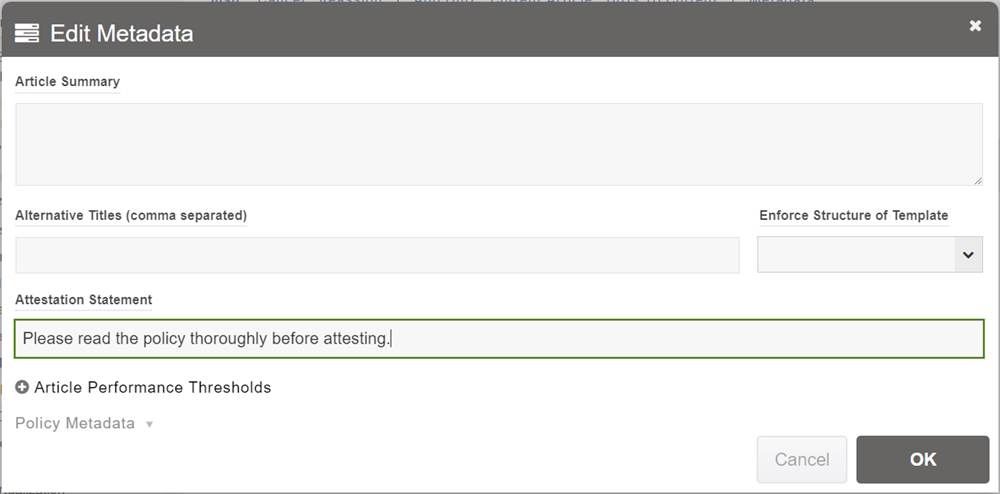Viewport: 1000px width, 494px height.
Task: Click the Enforce Structure of Template label
Action: click(x=853, y=215)
